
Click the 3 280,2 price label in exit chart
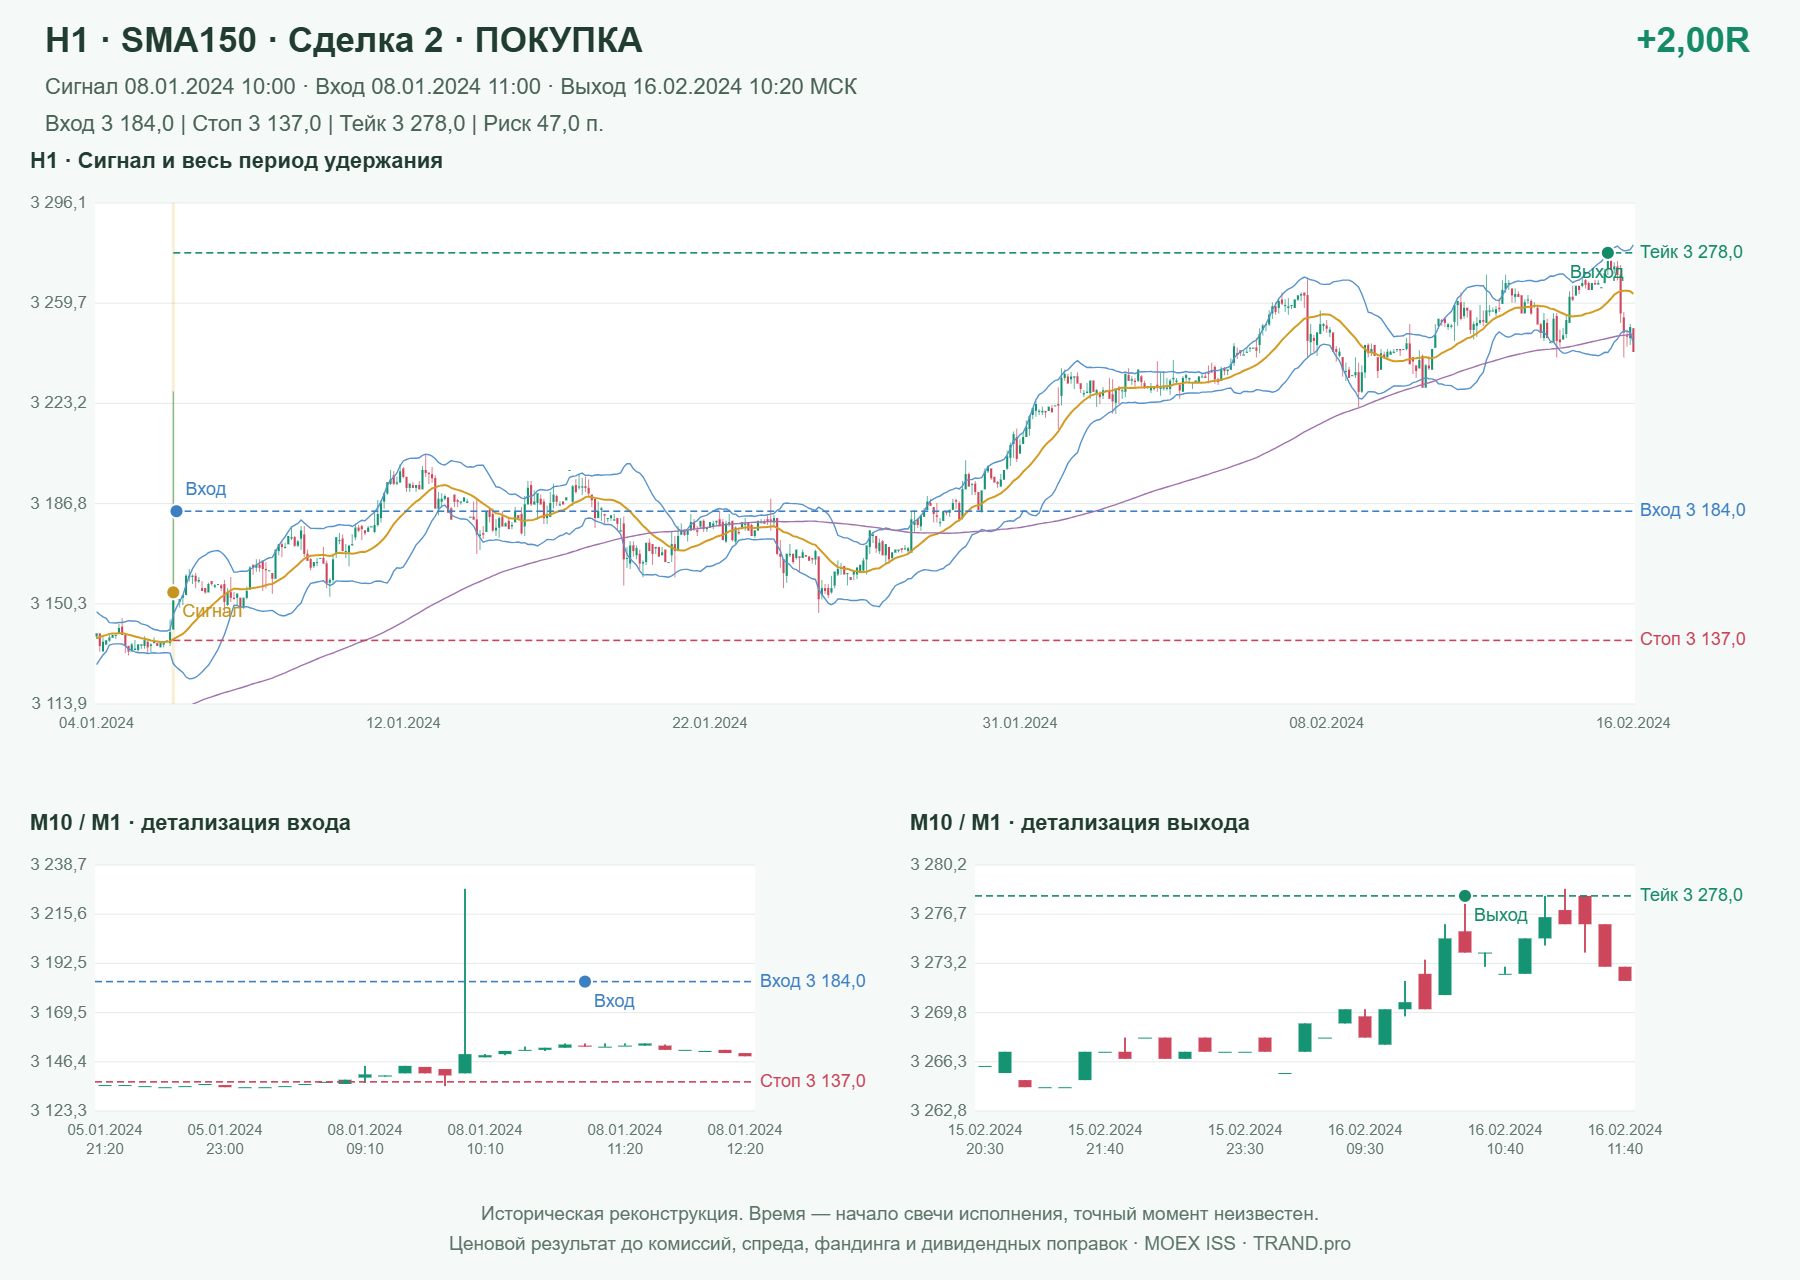point(938,865)
